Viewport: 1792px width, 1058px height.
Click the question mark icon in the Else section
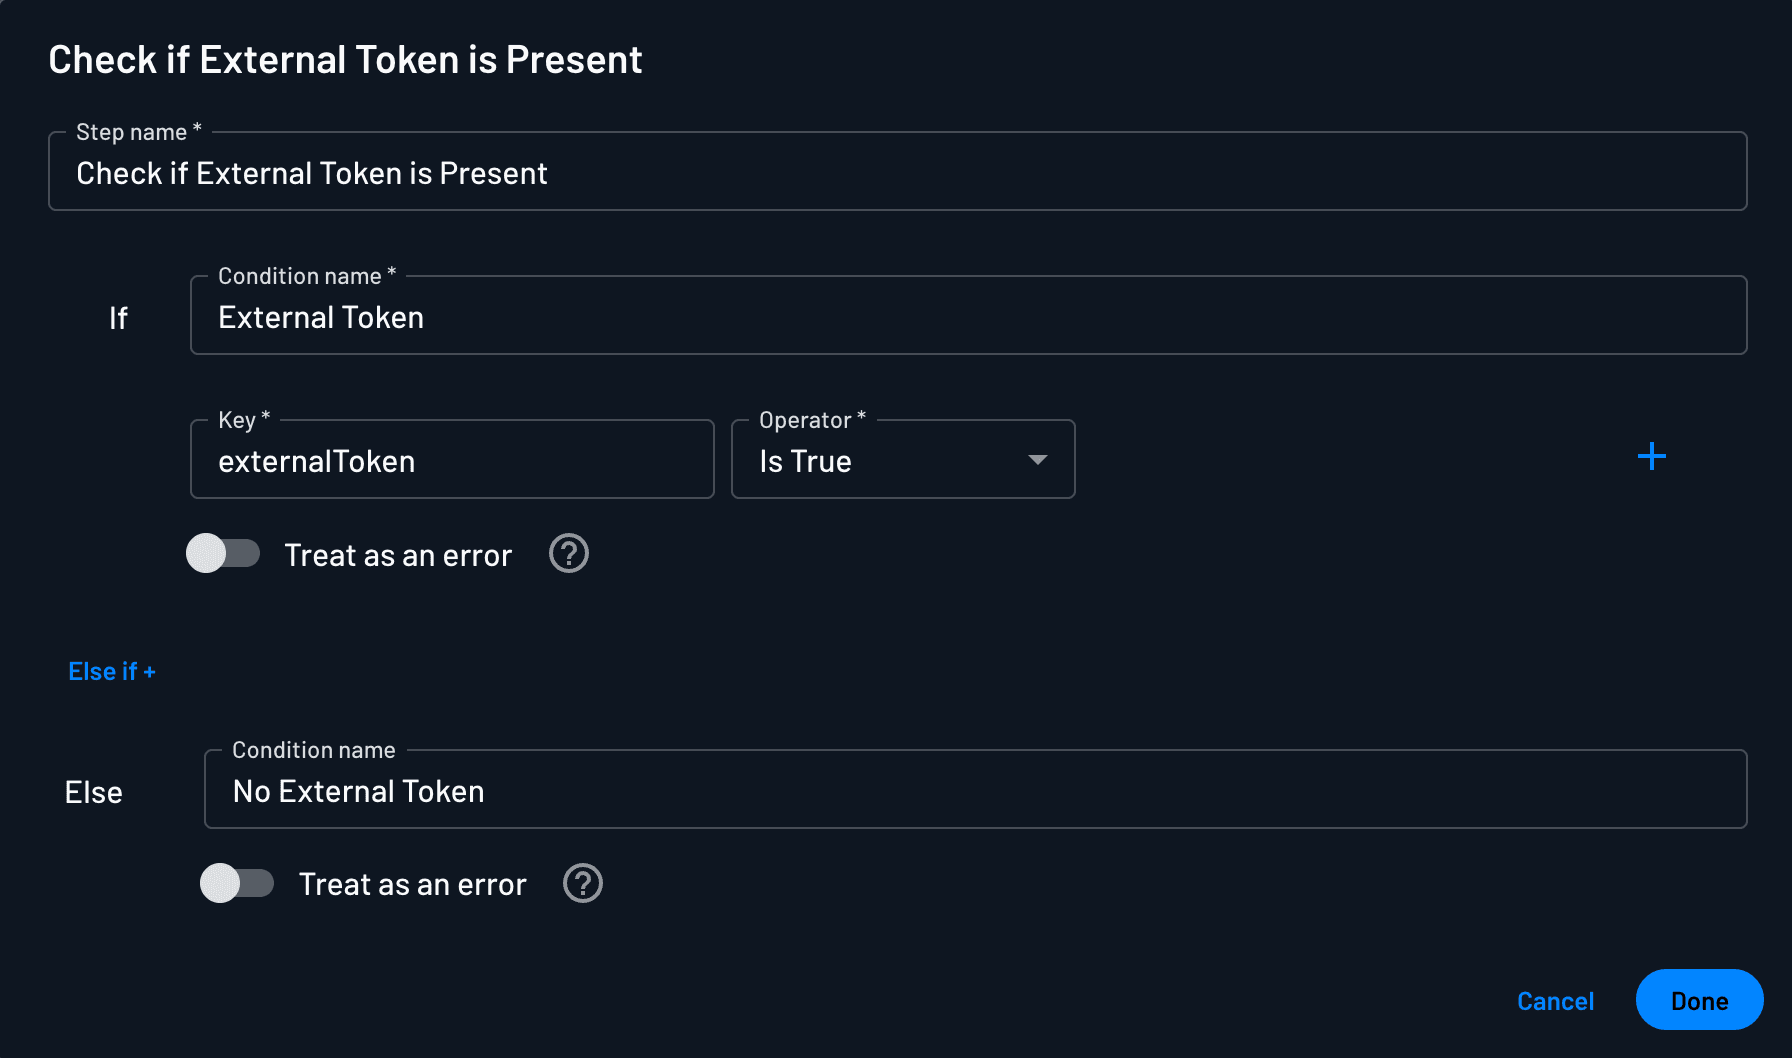582,883
